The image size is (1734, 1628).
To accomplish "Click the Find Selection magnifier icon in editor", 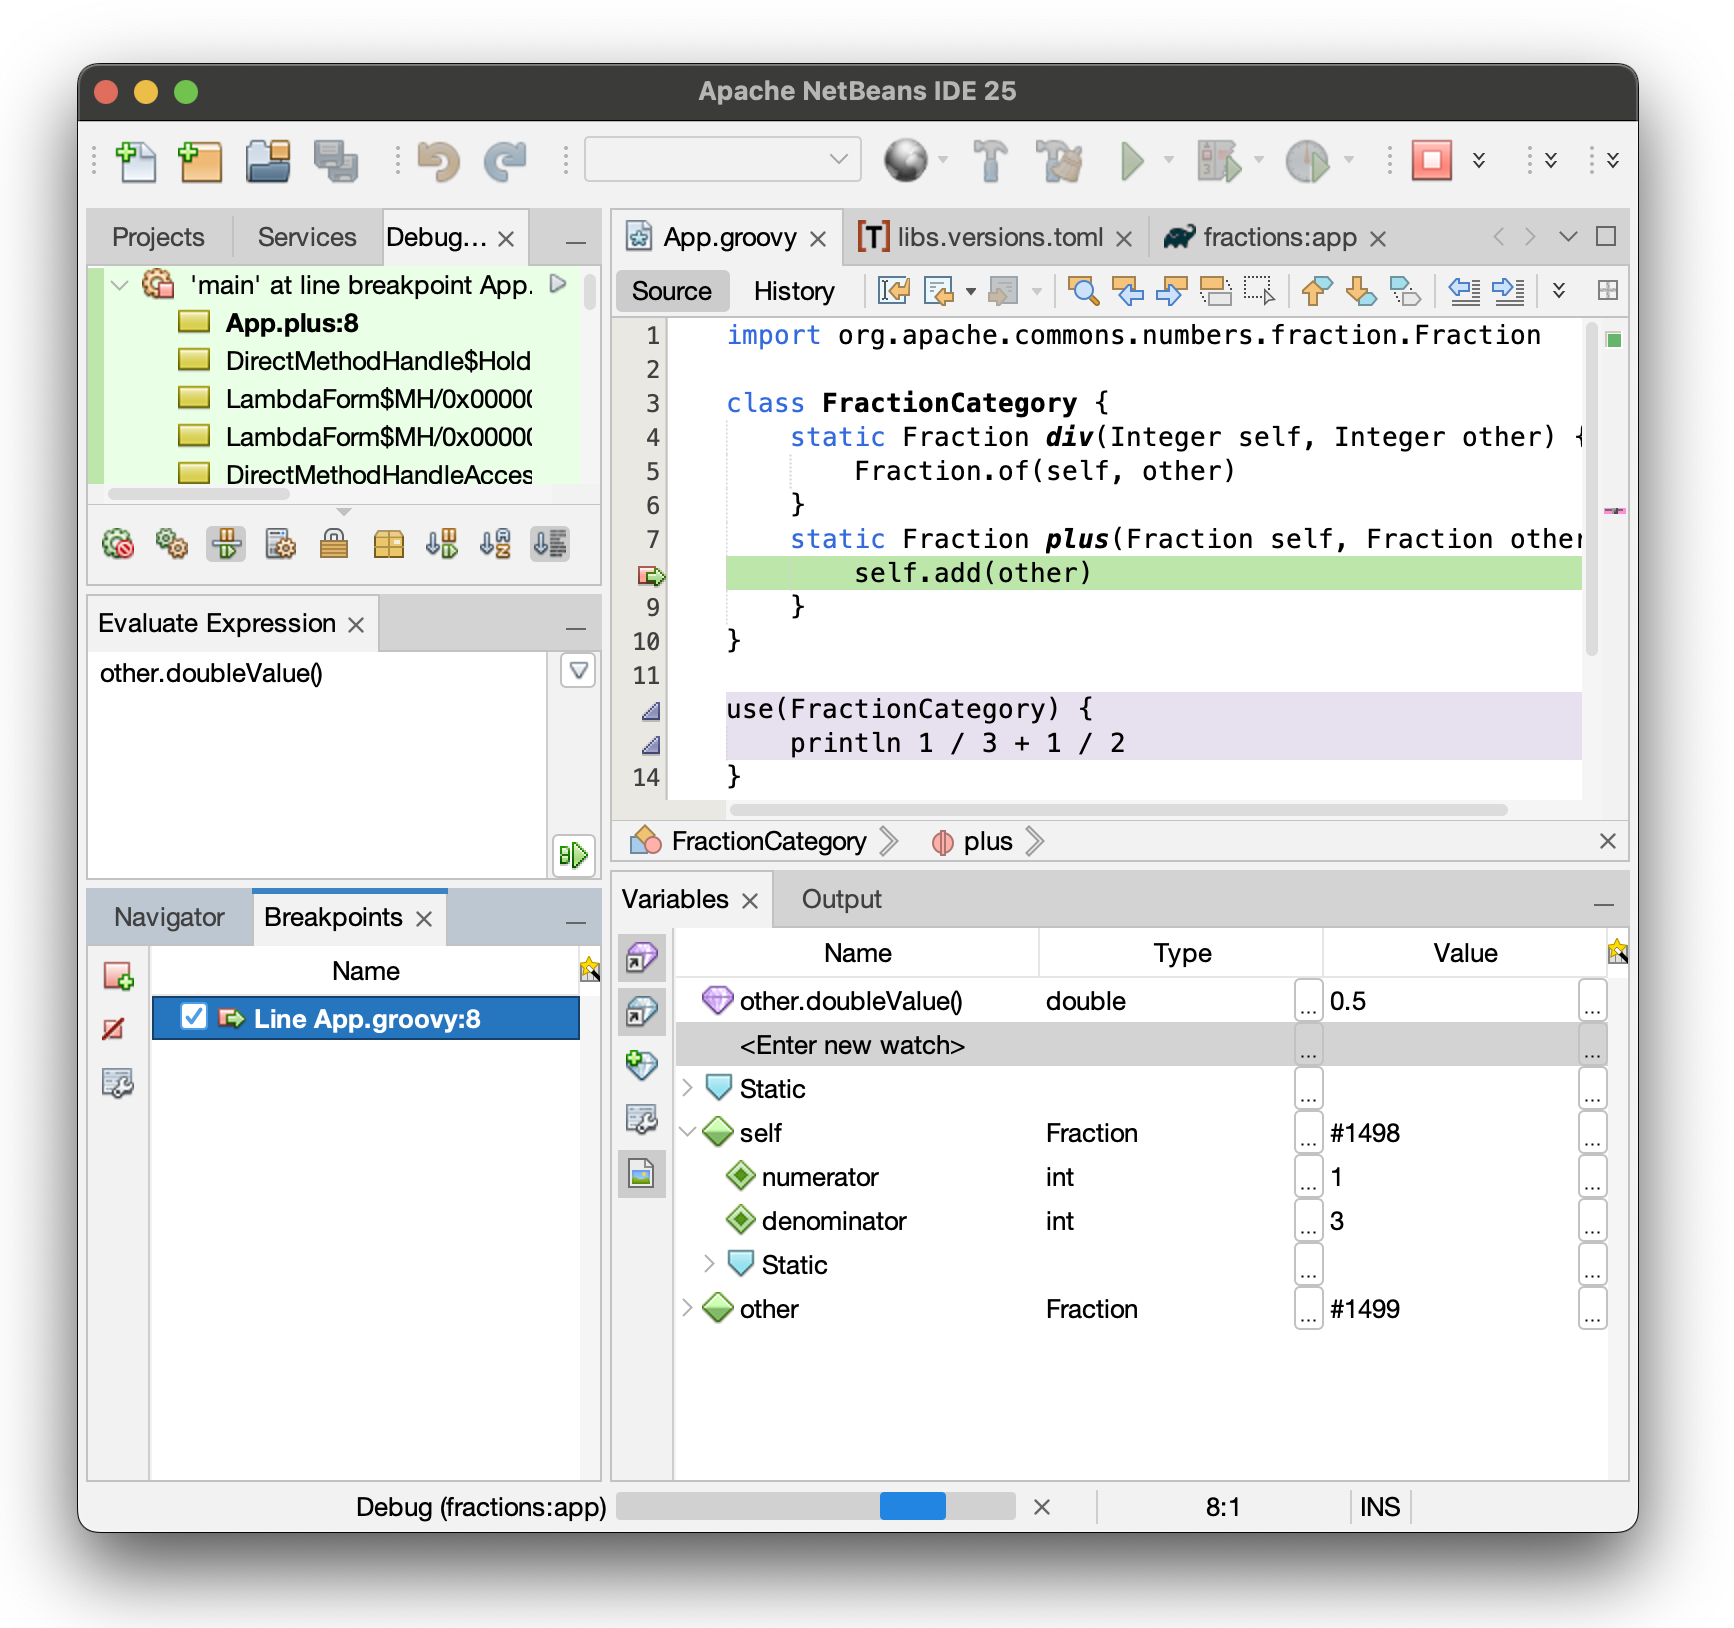I will coord(1083,291).
